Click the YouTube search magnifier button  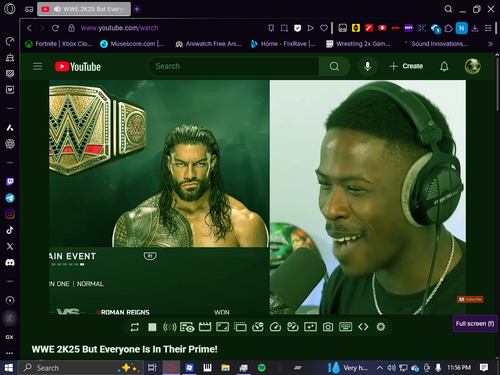point(334,66)
